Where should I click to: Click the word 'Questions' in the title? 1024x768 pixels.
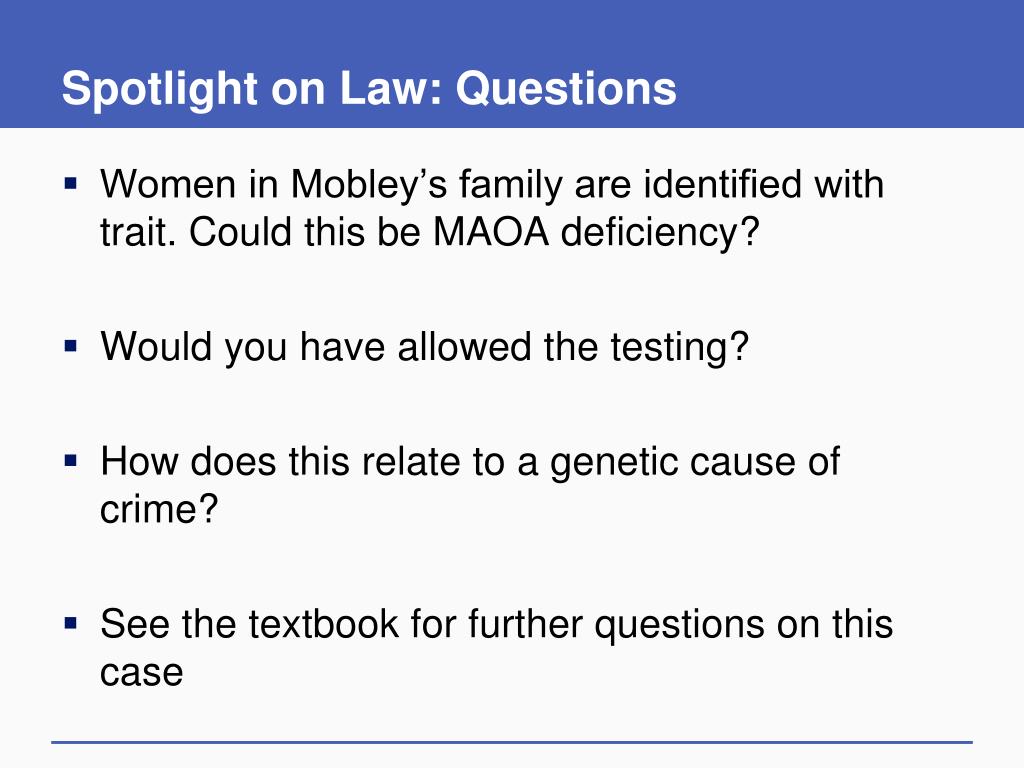pyautogui.click(x=566, y=88)
